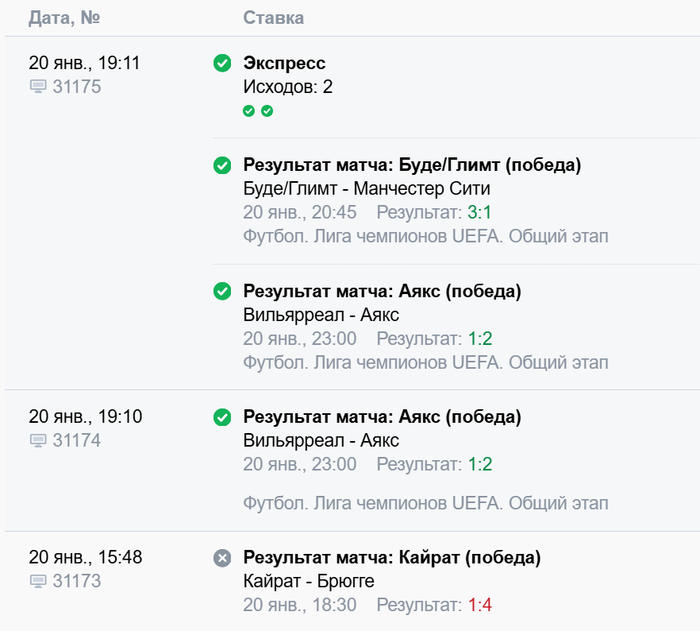700x631 pixels.
Task: Click the second small check under Исходов: 2
Action: coord(267,111)
